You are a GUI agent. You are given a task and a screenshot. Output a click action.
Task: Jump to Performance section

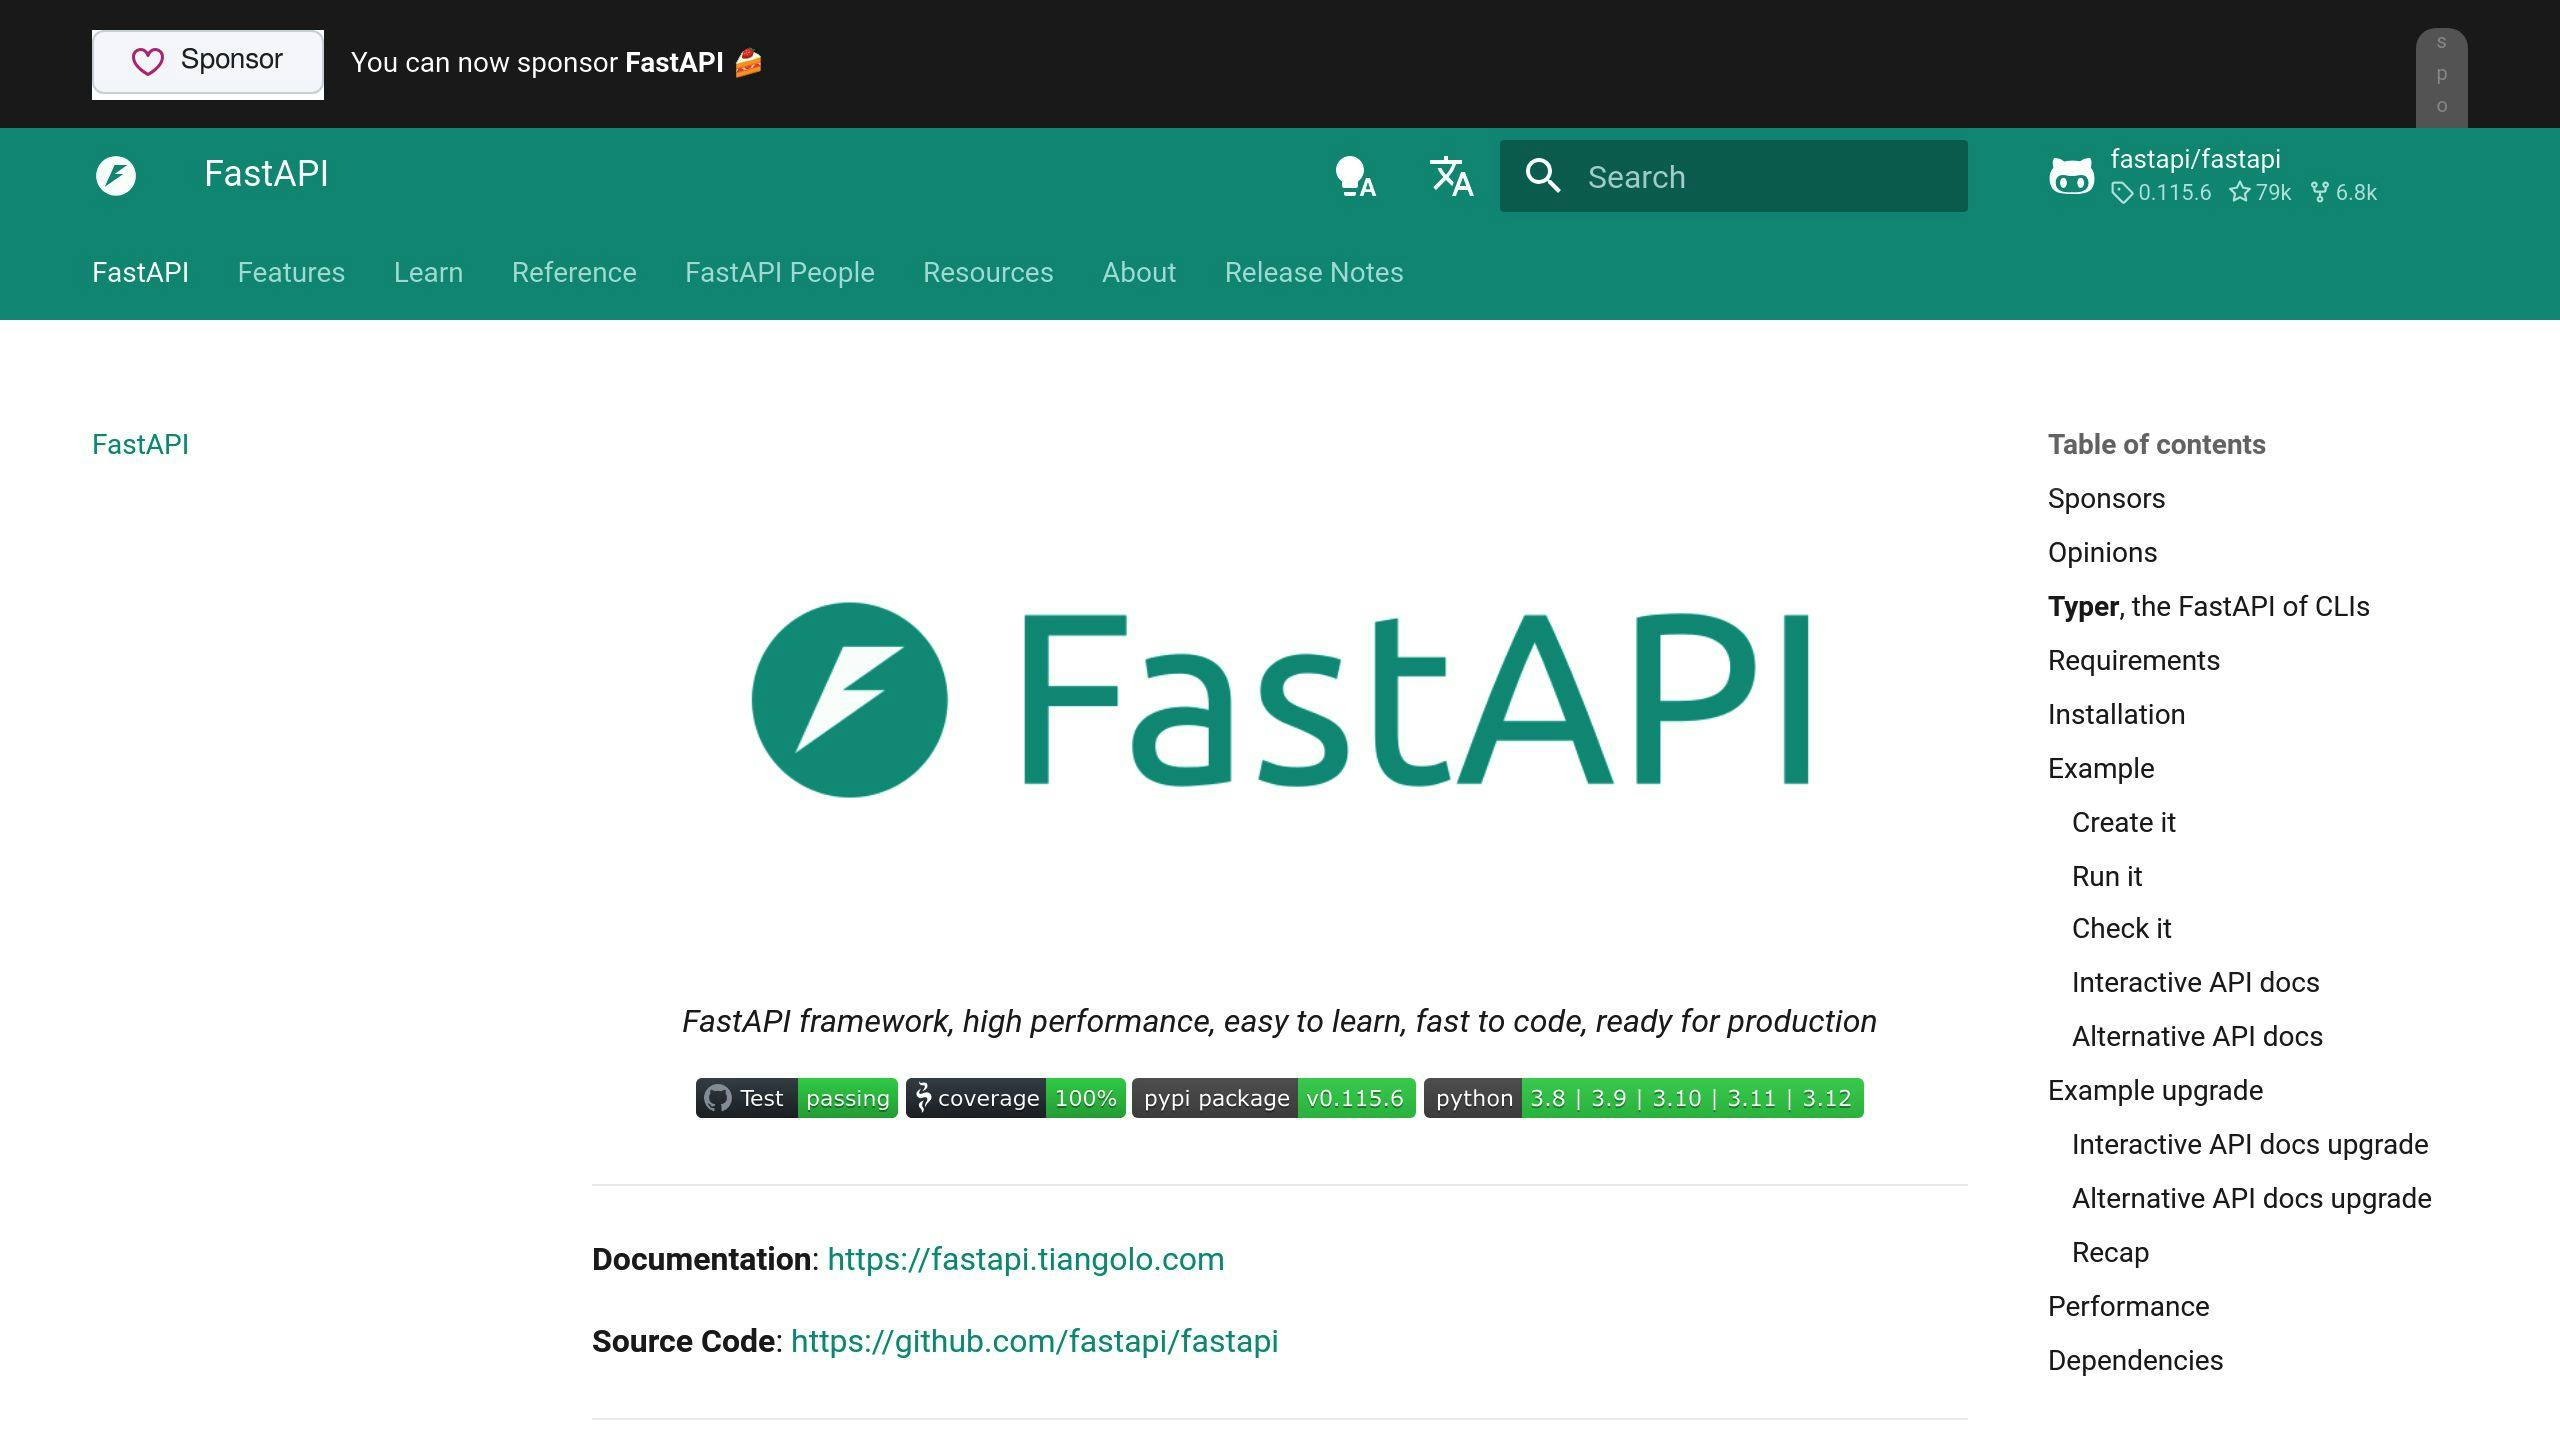(x=2129, y=1306)
